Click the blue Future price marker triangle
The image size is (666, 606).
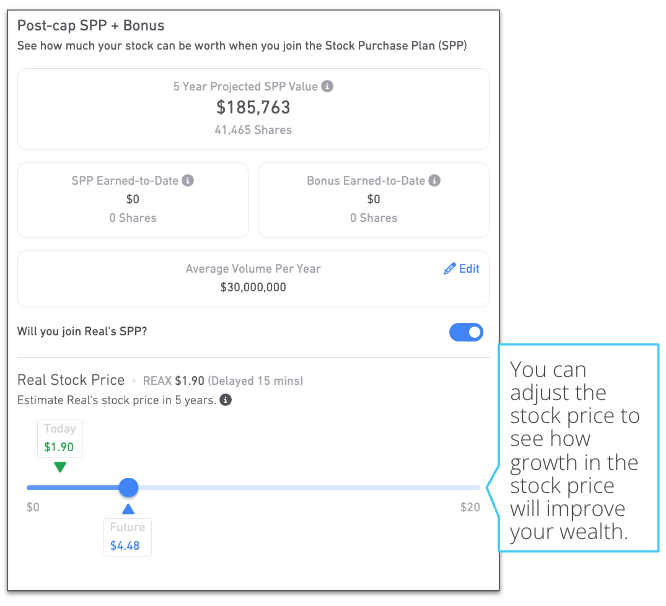click(128, 509)
